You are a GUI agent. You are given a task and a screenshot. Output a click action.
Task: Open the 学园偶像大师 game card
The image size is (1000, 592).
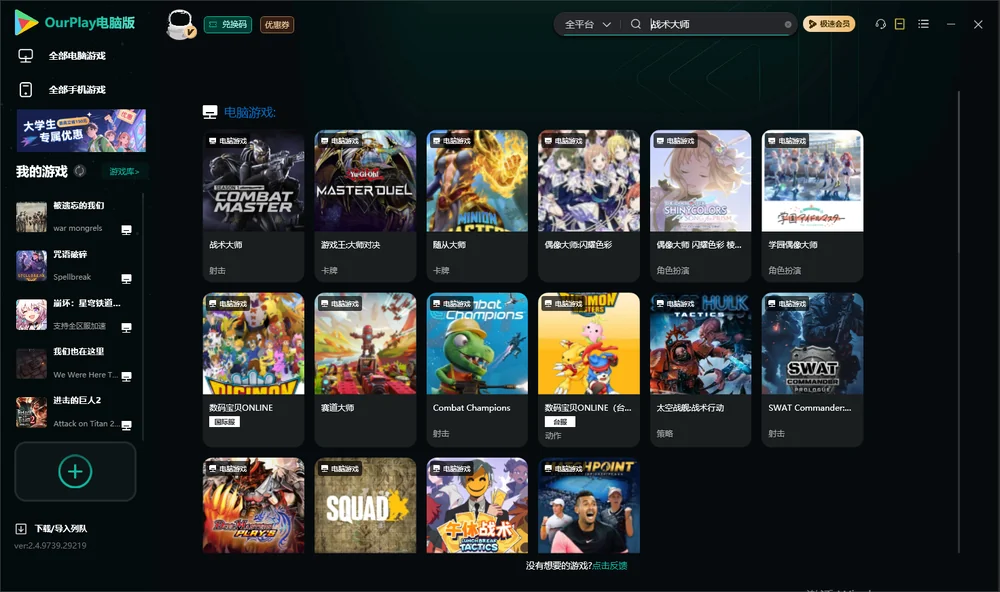point(812,205)
